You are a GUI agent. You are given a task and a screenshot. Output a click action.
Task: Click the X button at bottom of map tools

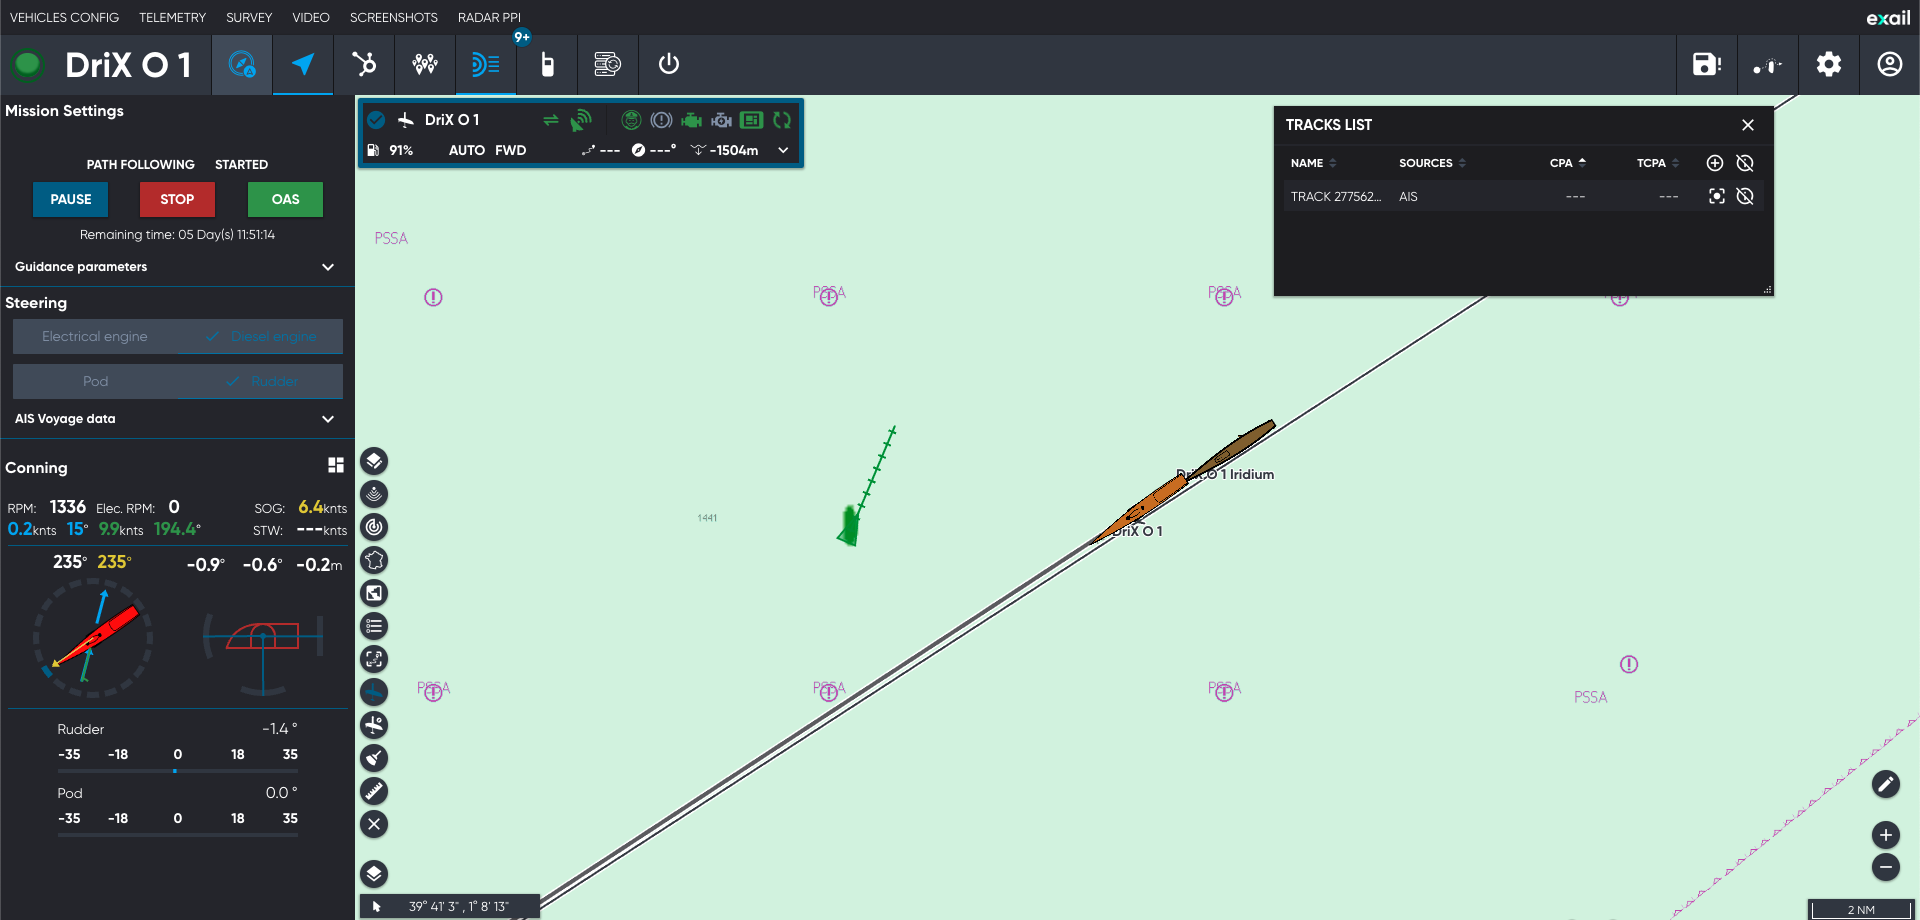click(x=374, y=824)
